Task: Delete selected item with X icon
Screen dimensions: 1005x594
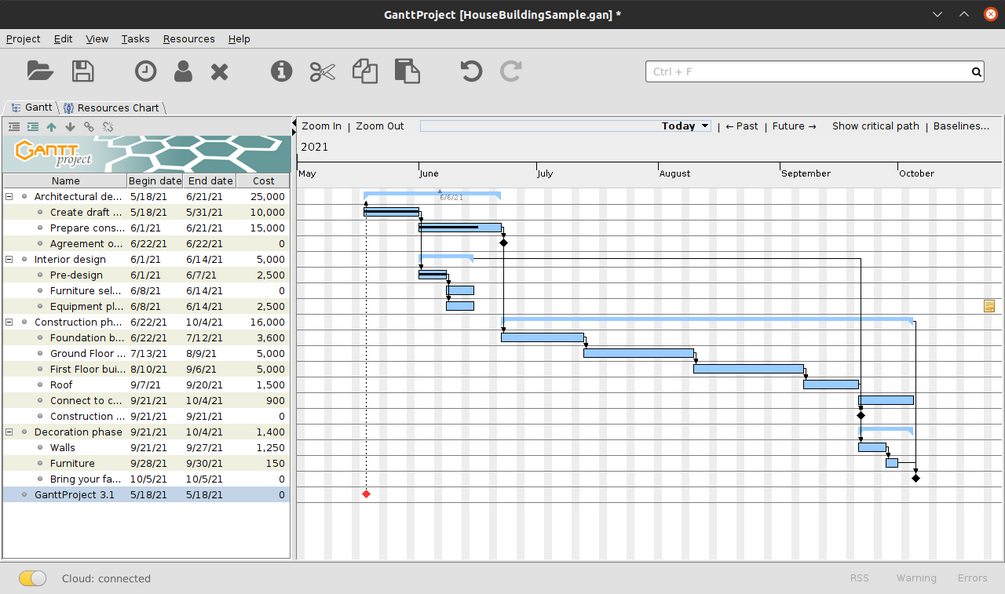Action: 220,72
